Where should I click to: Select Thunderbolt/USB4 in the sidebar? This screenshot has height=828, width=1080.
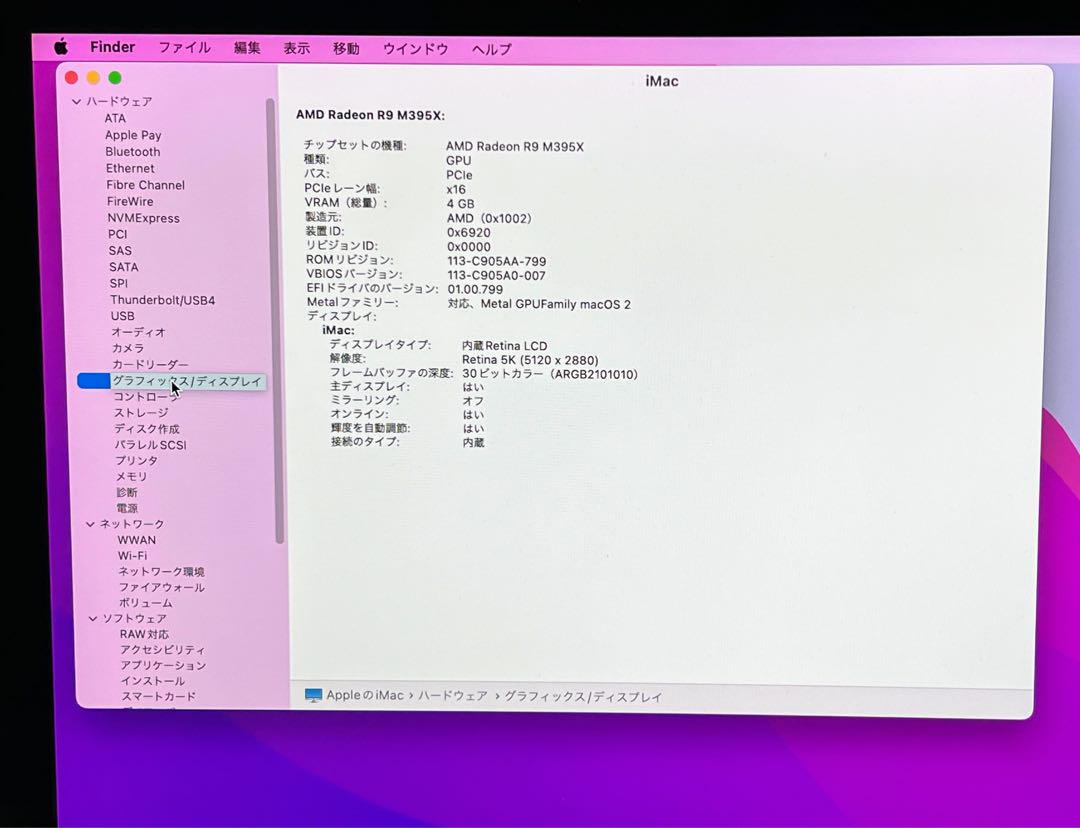click(x=163, y=300)
